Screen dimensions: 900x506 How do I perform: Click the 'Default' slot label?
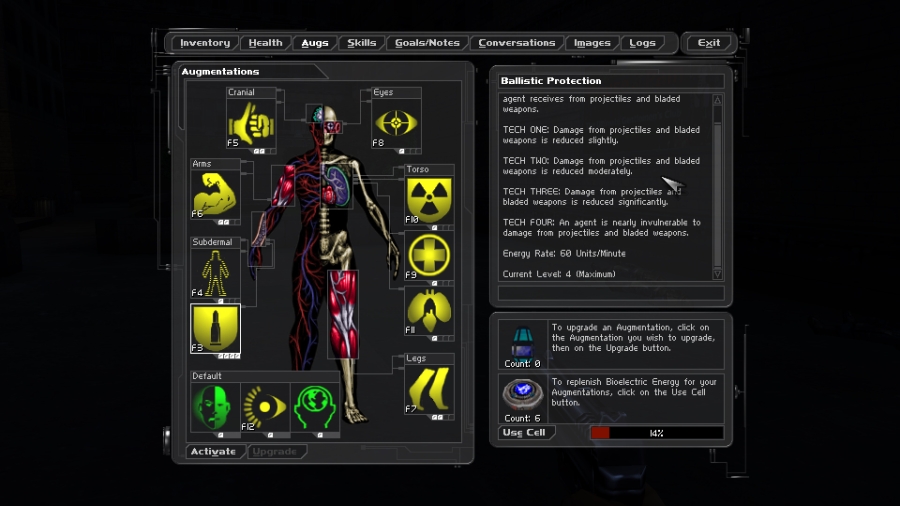coord(207,376)
